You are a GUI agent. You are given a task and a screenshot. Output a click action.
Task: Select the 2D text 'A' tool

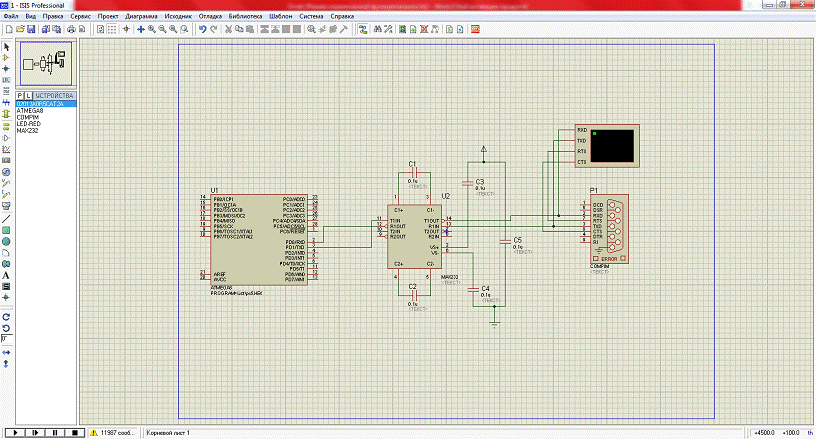coord(6,275)
